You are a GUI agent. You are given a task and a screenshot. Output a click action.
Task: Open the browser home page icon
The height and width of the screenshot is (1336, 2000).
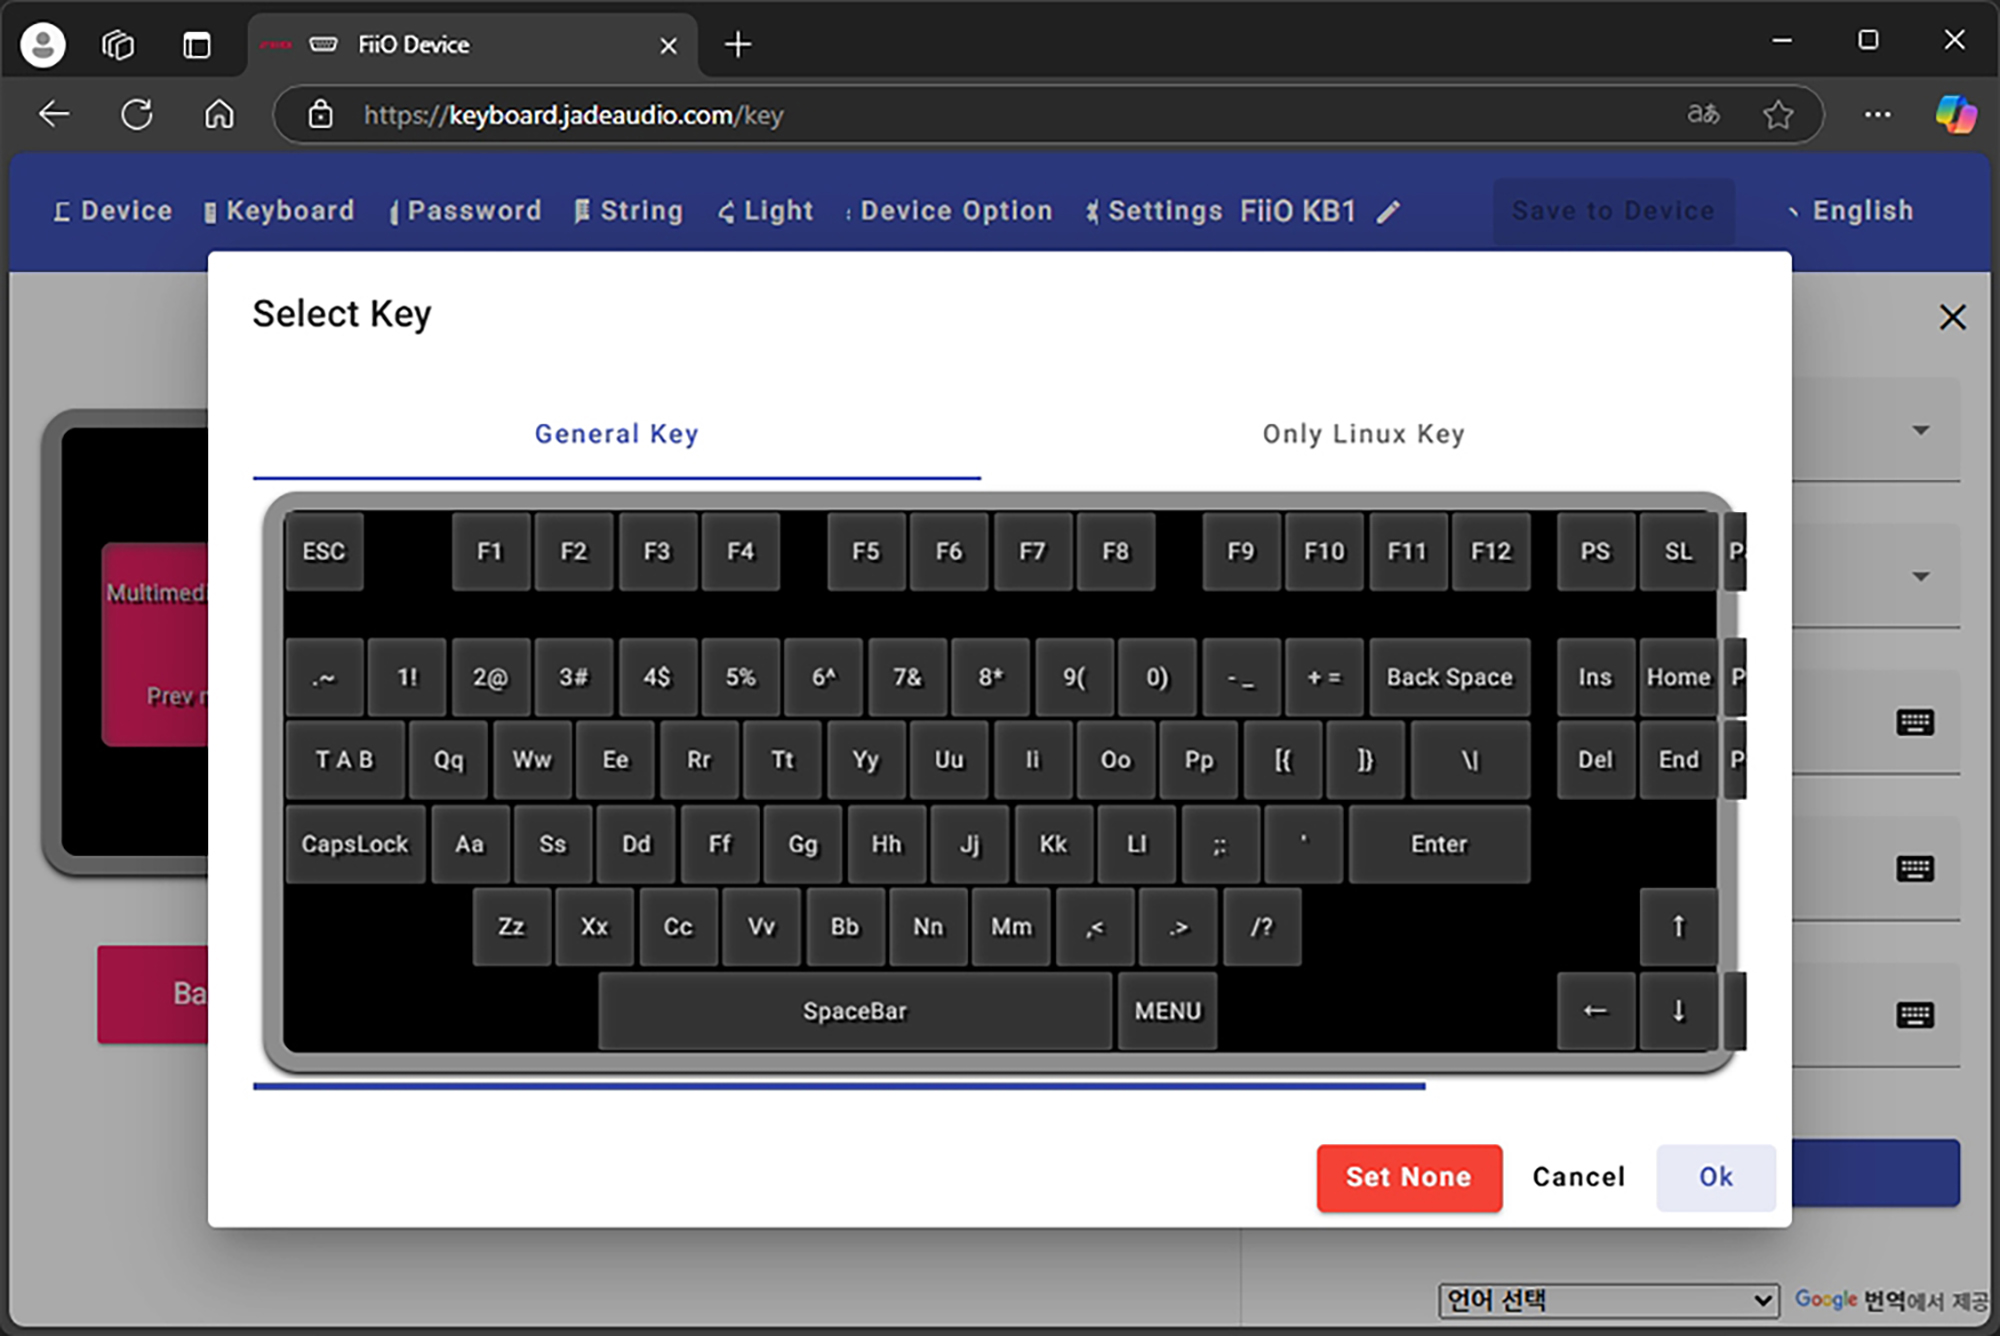click(x=219, y=115)
